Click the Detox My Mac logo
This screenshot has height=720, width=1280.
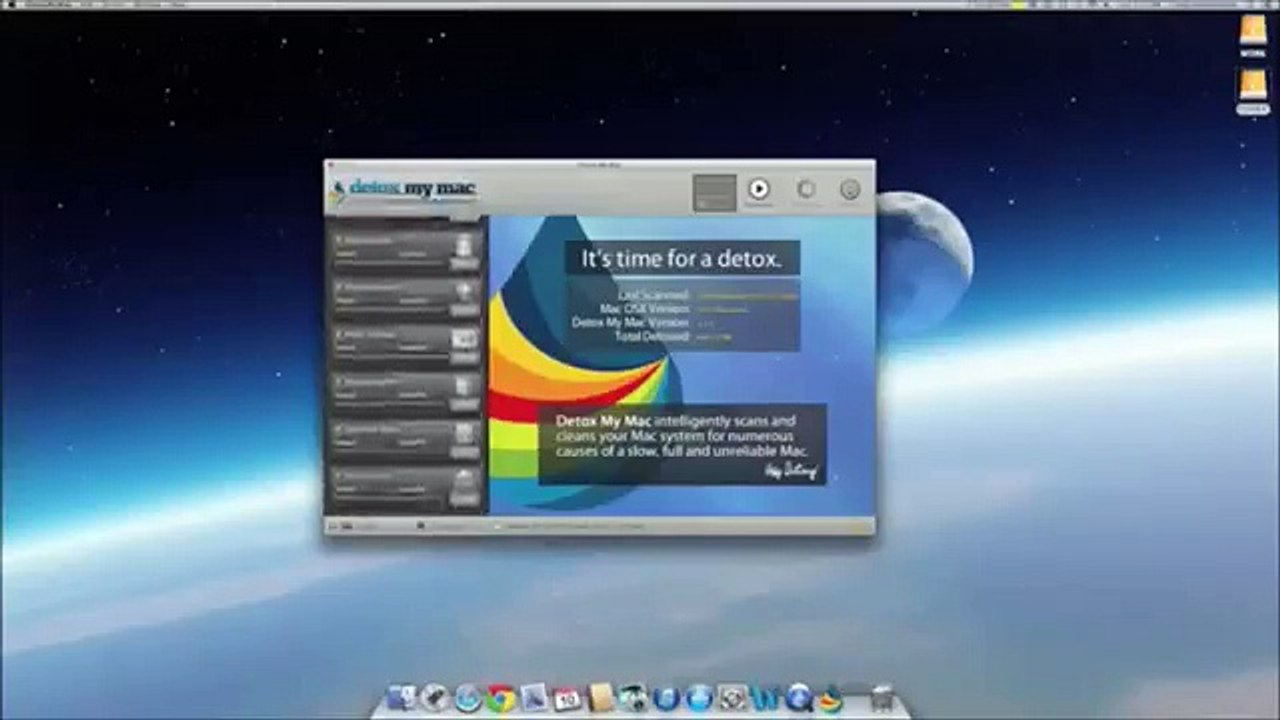pyautogui.click(x=404, y=190)
